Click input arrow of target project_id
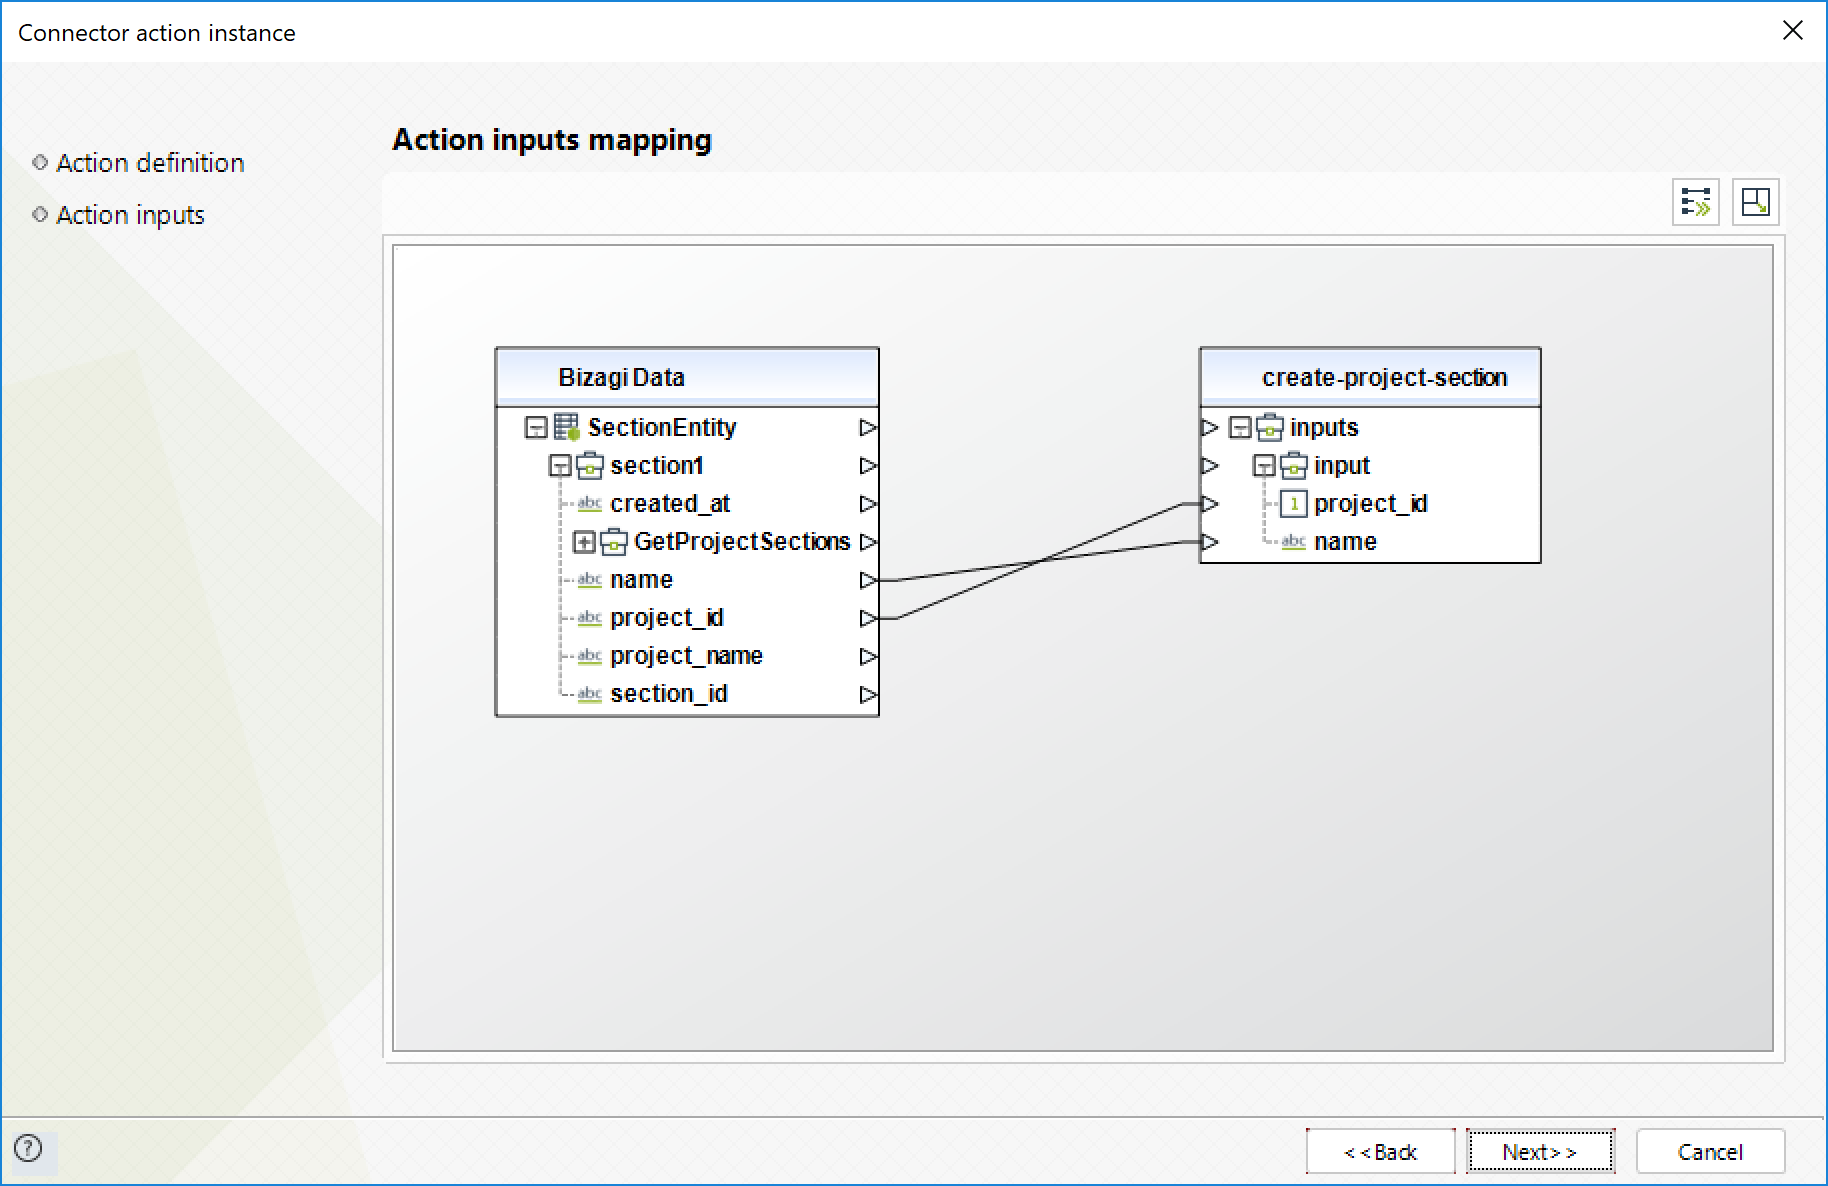Image resolution: width=1828 pixels, height=1186 pixels. (1210, 503)
